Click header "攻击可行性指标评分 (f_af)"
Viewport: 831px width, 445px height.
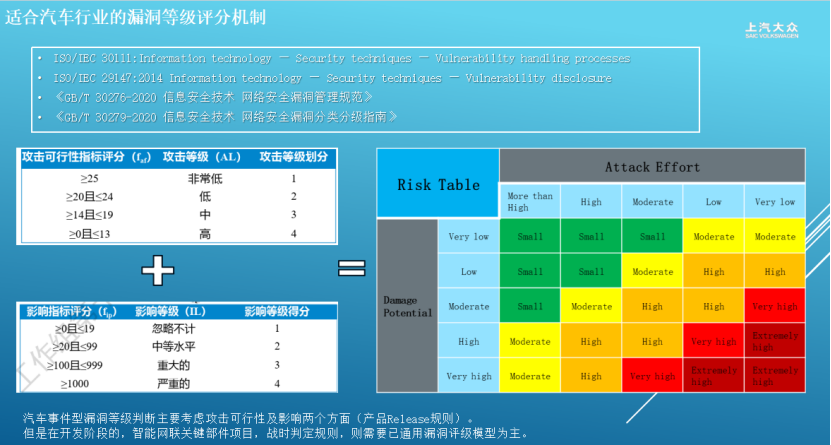86,157
